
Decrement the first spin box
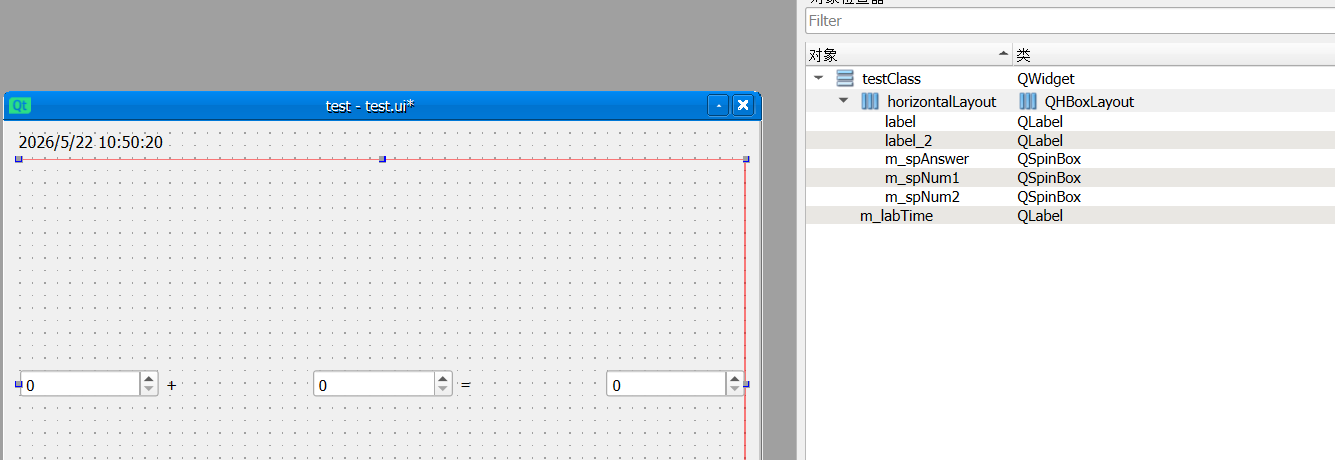[149, 390]
